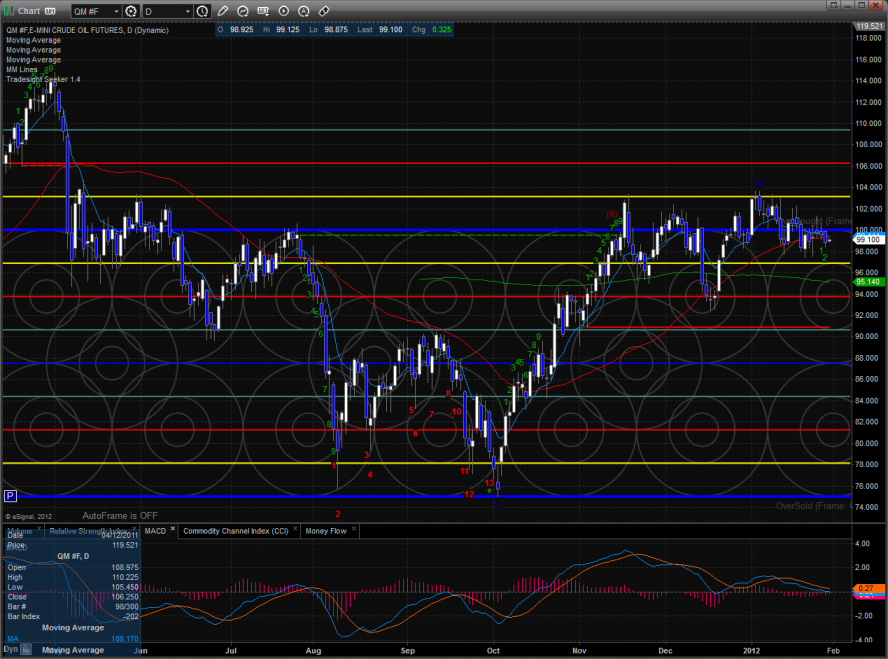This screenshot has width=888, height=659.
Task: Click the Open value 98.925 in header
Action: 241,29
